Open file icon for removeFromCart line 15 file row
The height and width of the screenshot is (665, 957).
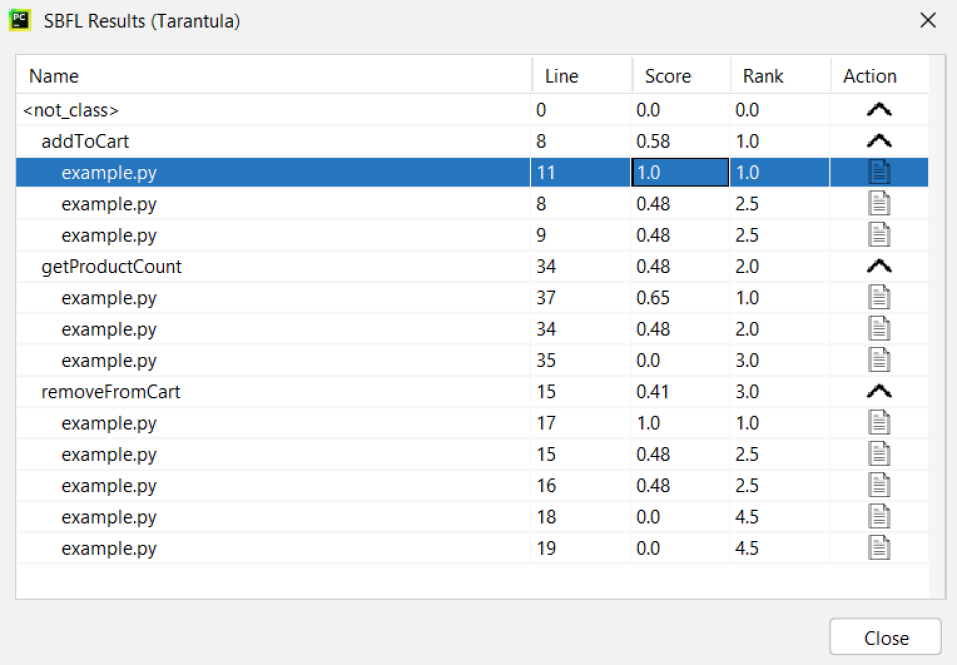(x=879, y=454)
